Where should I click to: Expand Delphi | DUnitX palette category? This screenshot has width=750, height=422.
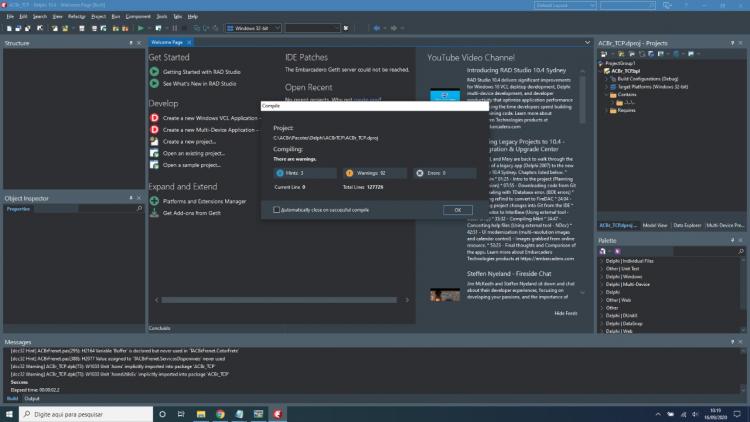[602, 316]
